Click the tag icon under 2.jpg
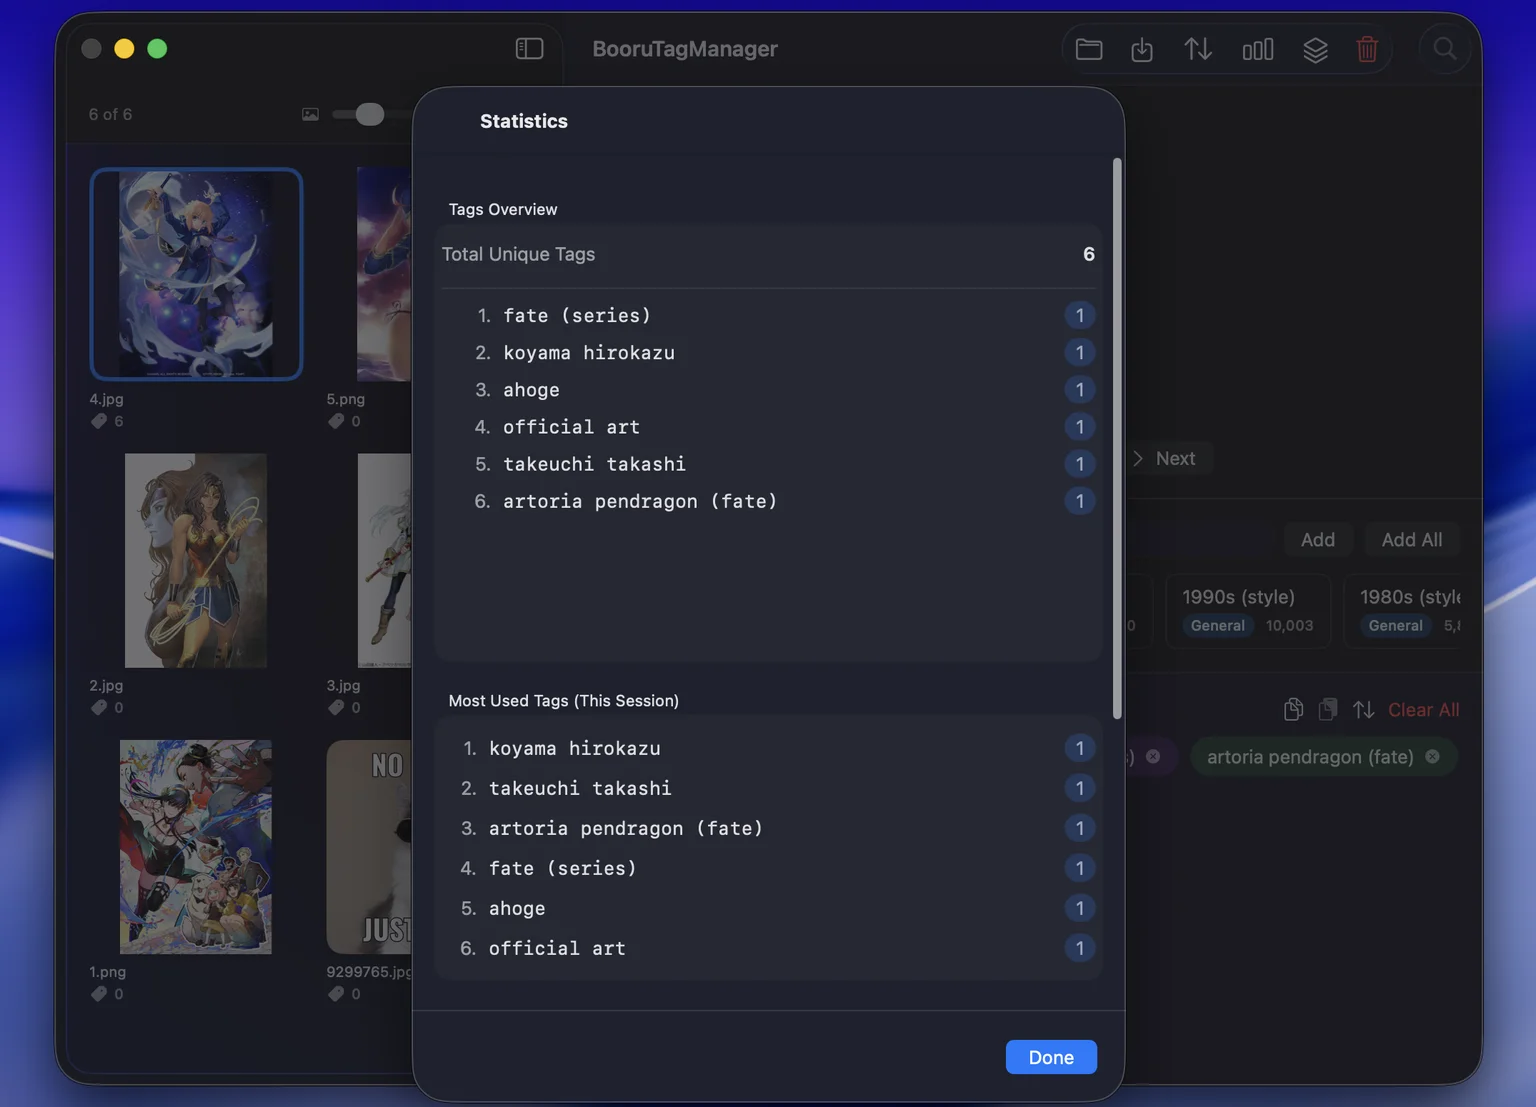Screen dimensions: 1536x1107 point(99,707)
